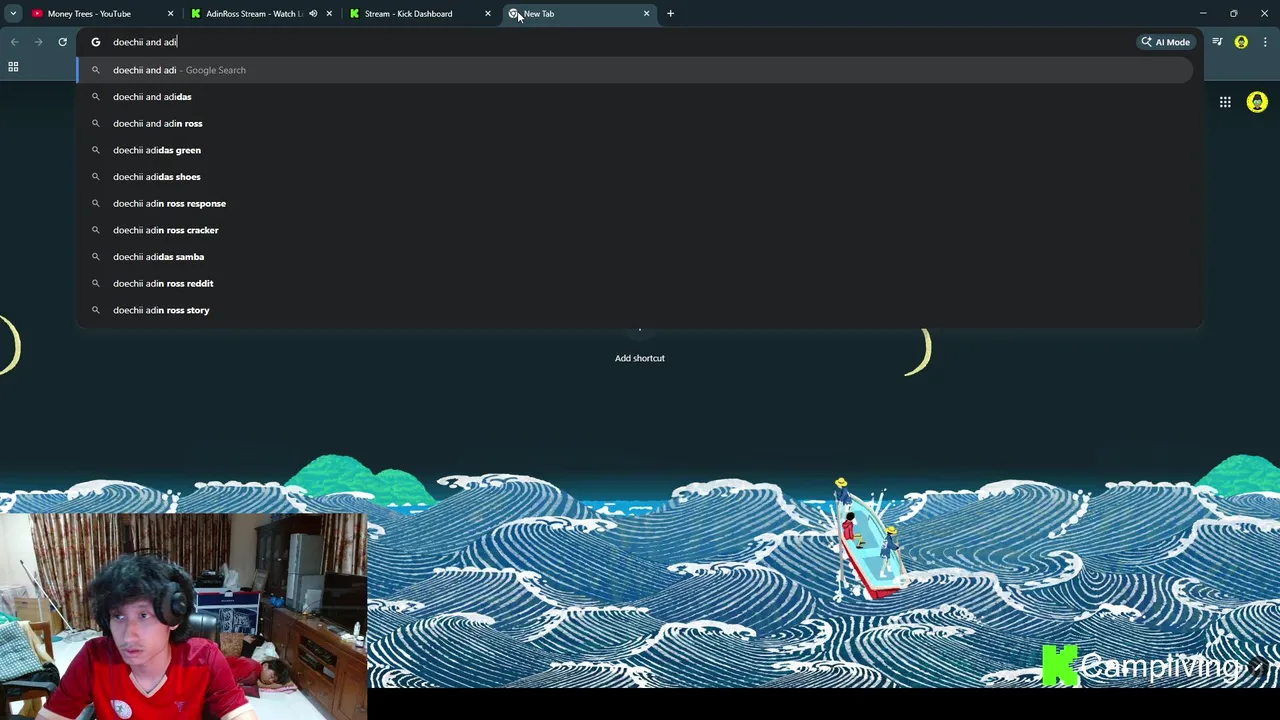1280x720 pixels.
Task: Open the tab search dropdown arrow
Action: pos(13,14)
